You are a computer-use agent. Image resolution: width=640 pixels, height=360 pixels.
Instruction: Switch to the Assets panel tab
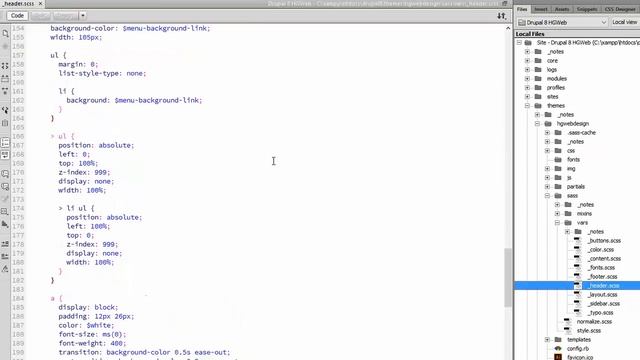coord(562,9)
